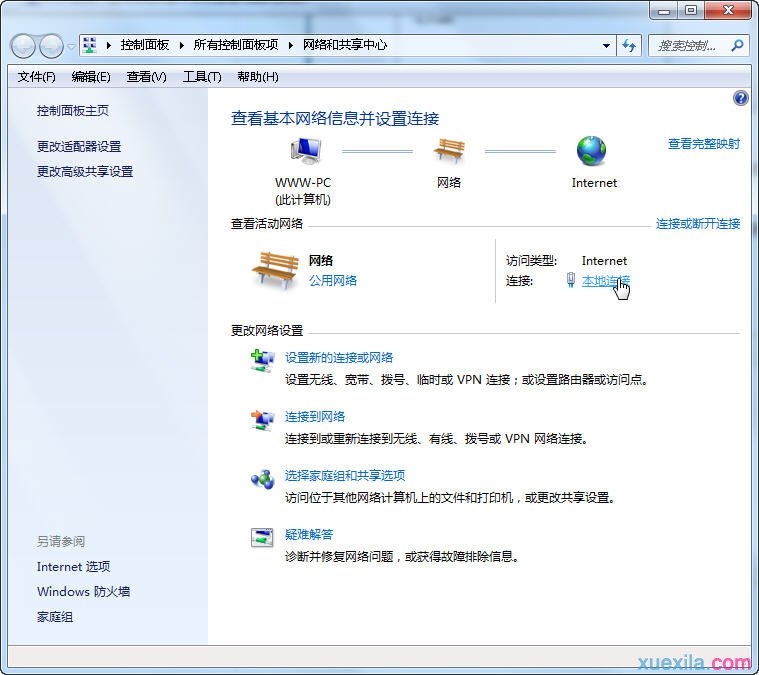Image resolution: width=759 pixels, height=675 pixels.
Task: Click the 查看完整映射 link
Action: 703,144
